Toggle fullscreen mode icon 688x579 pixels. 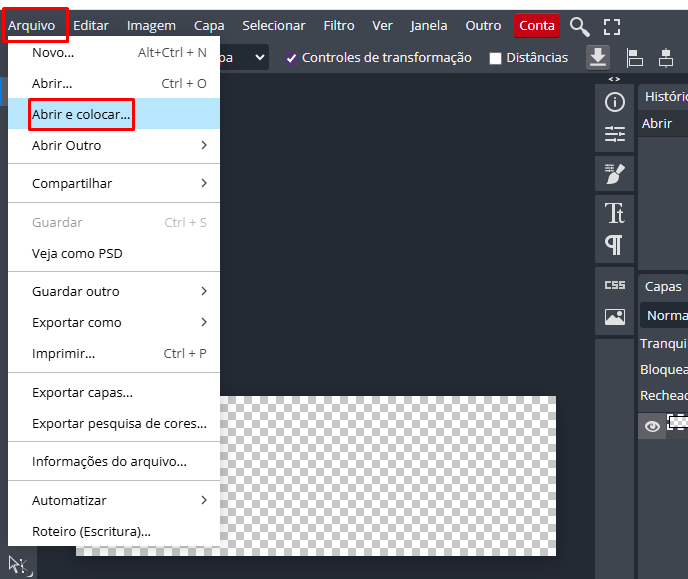click(x=612, y=27)
